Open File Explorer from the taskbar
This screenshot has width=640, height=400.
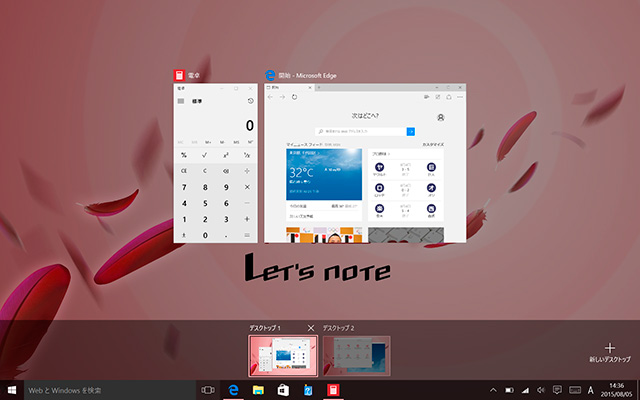258,390
